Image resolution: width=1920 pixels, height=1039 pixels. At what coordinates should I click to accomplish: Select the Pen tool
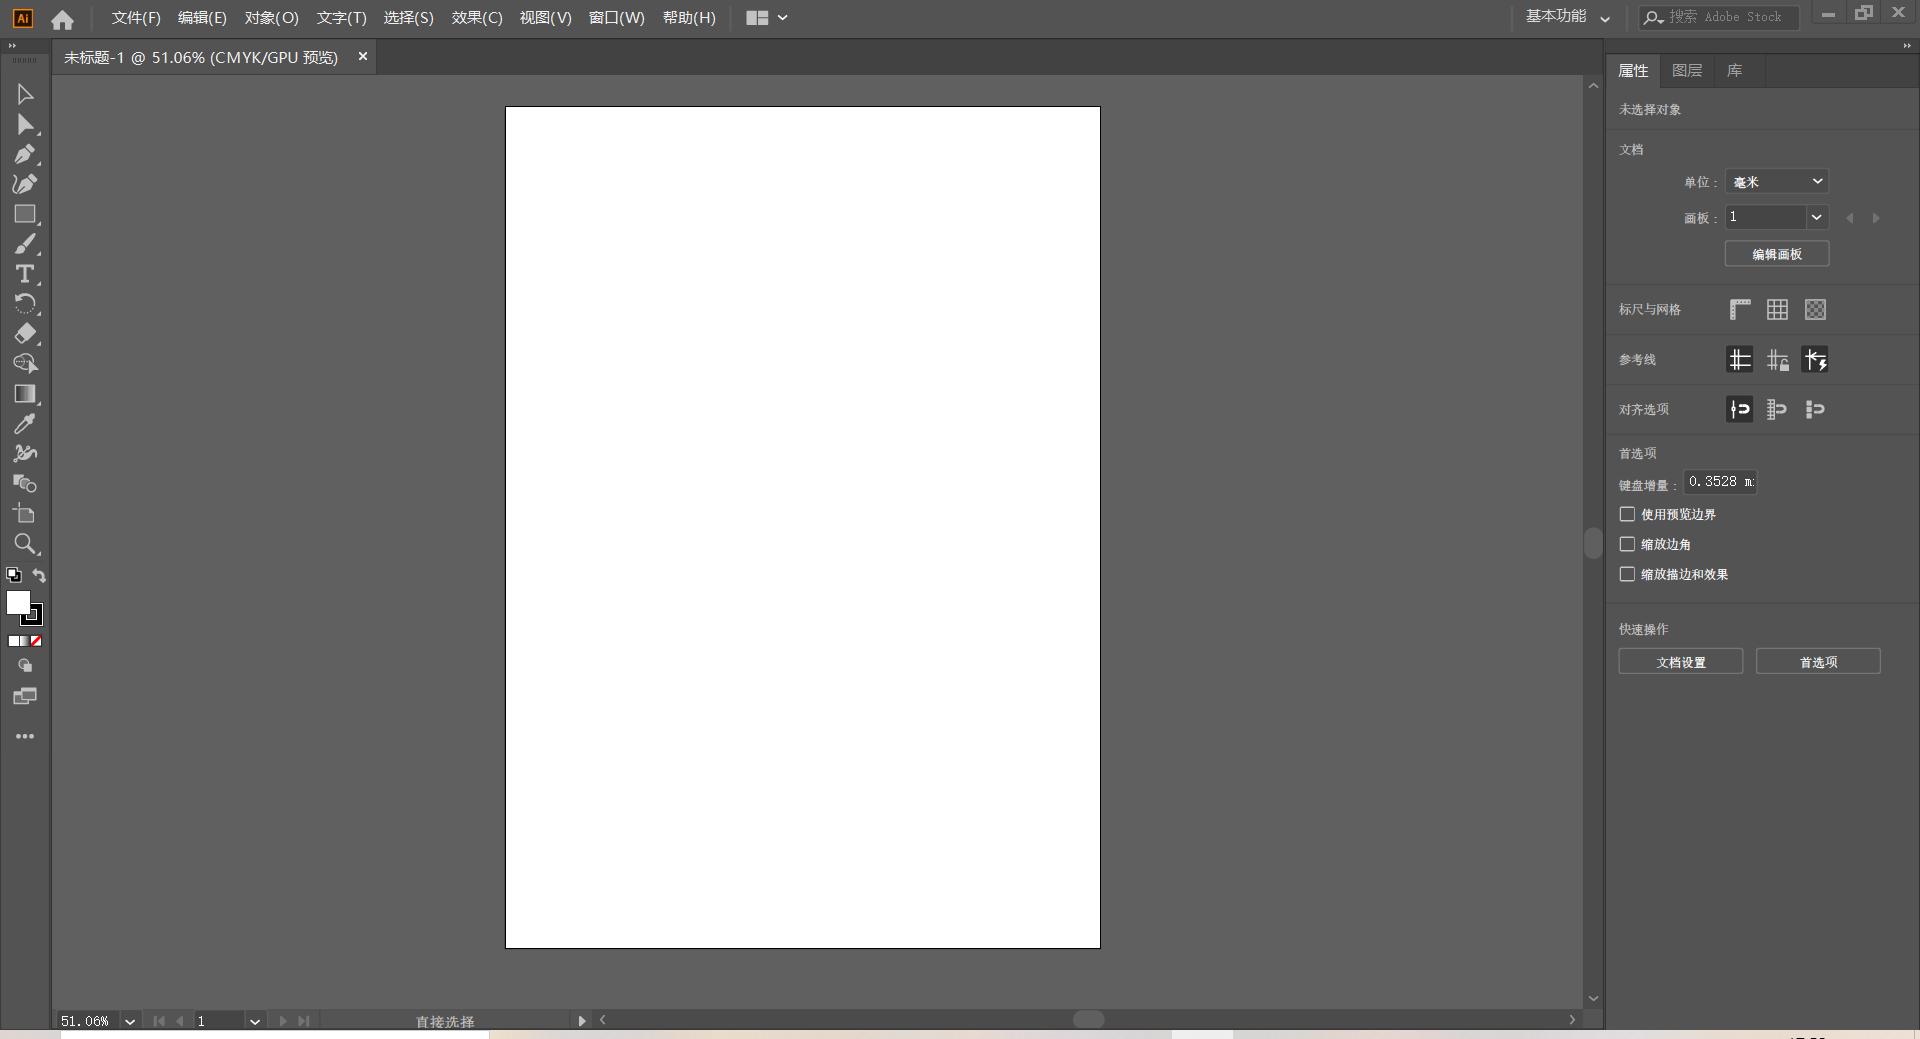coord(25,154)
